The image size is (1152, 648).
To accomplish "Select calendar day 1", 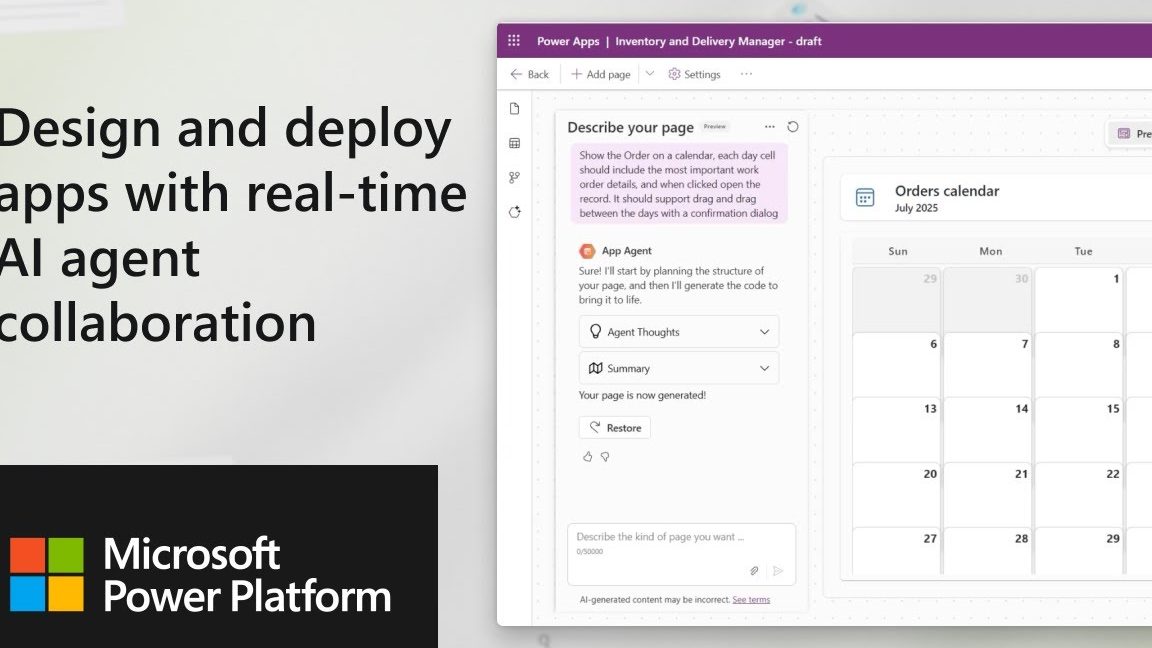I will pyautogui.click(x=1078, y=300).
